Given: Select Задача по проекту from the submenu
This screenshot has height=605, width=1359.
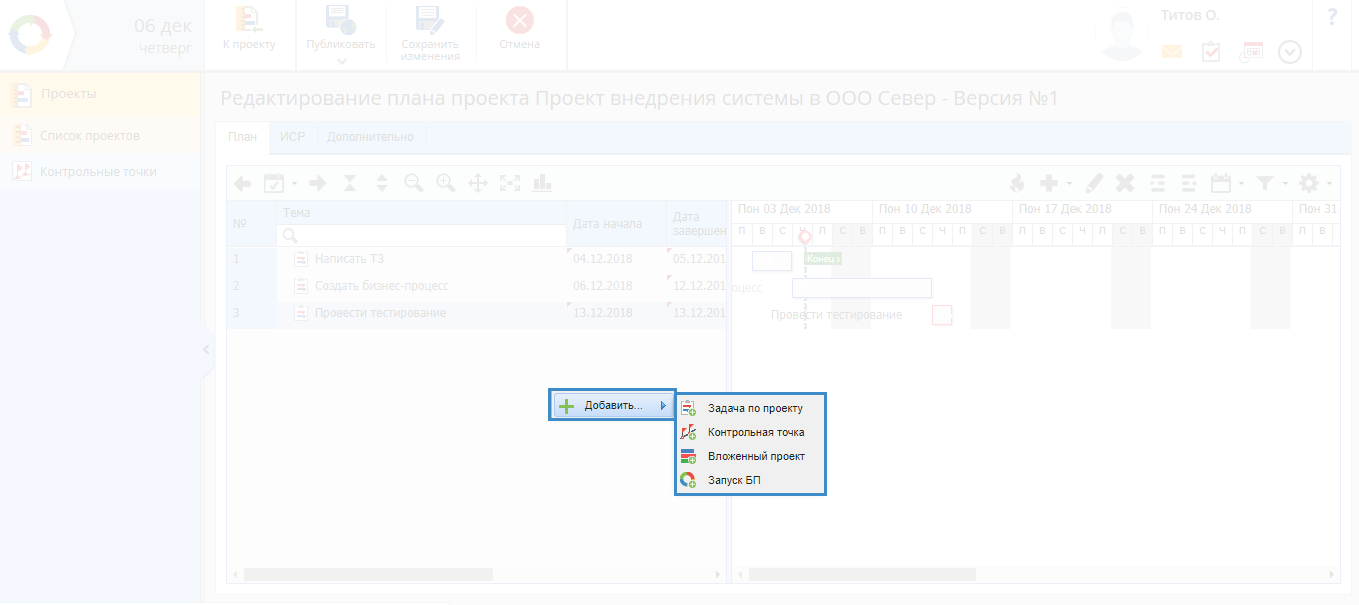Looking at the screenshot, I should coord(754,408).
